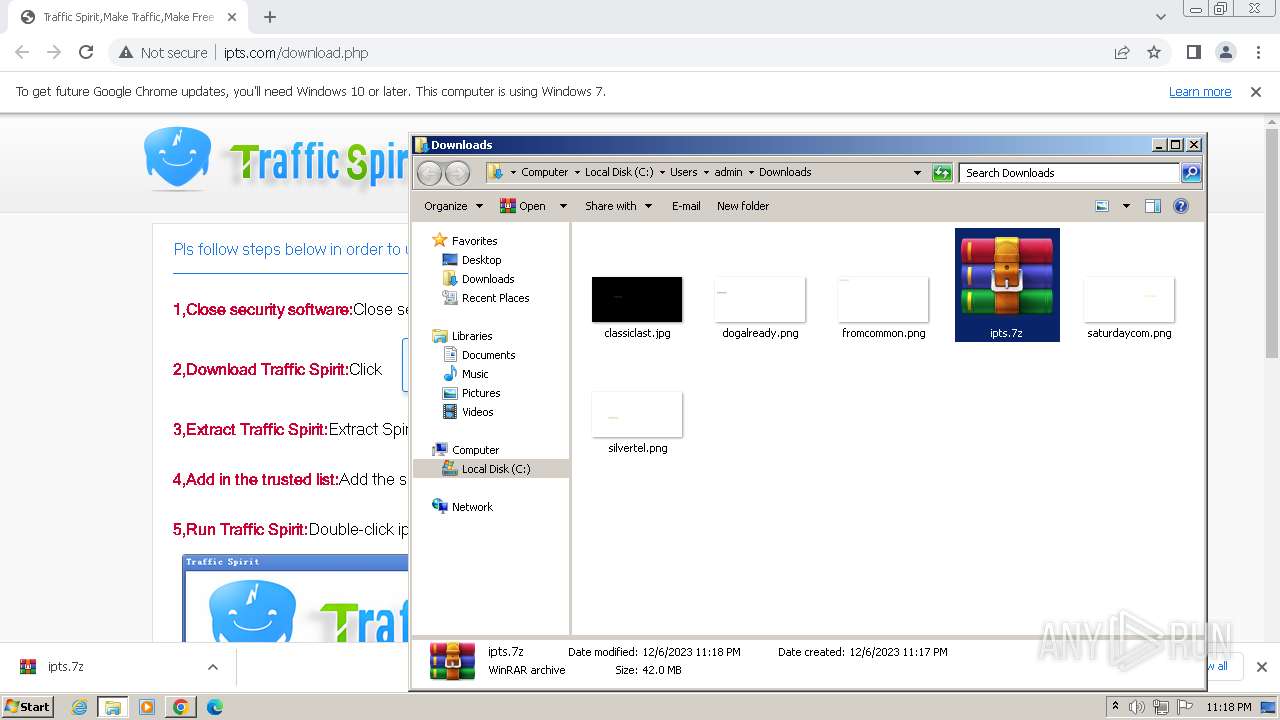This screenshot has height=720, width=1280.
Task: Expand the Open button dropdown arrow
Action: [562, 206]
